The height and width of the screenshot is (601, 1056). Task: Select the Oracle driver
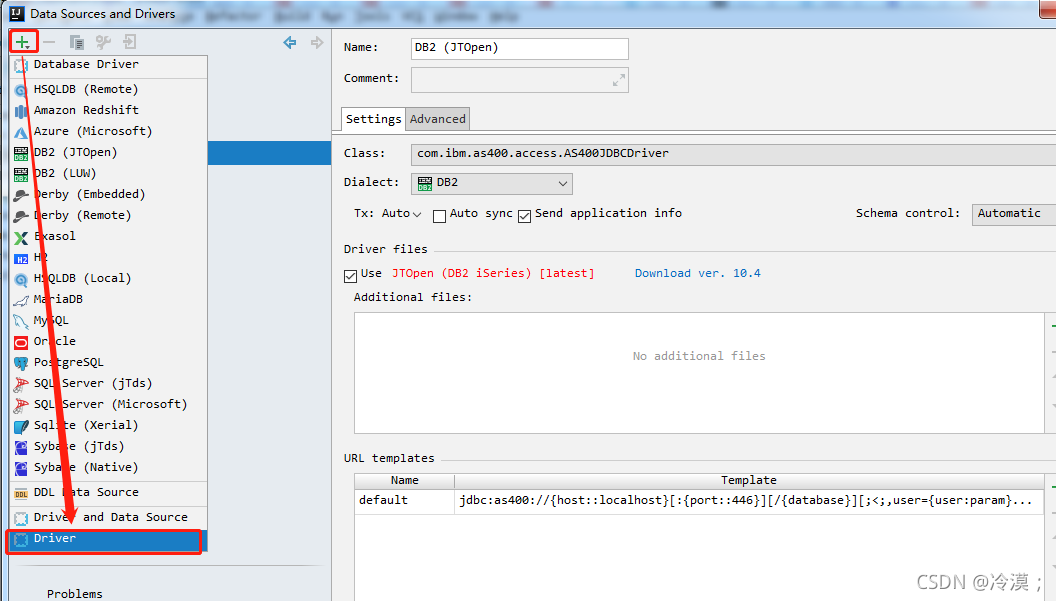coord(108,341)
